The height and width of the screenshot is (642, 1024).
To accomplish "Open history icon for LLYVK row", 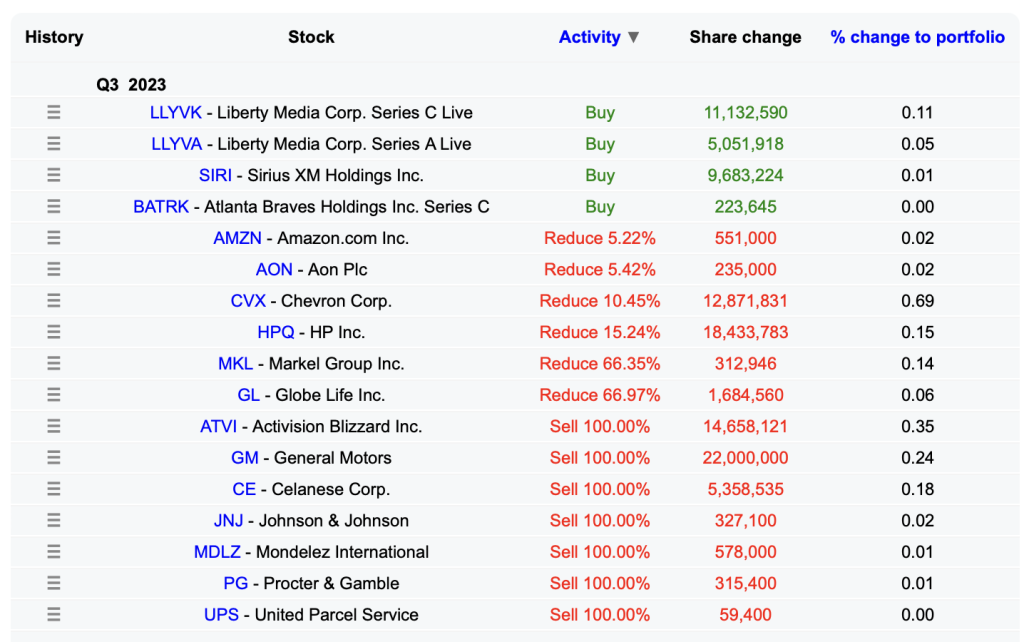I will [x=54, y=113].
